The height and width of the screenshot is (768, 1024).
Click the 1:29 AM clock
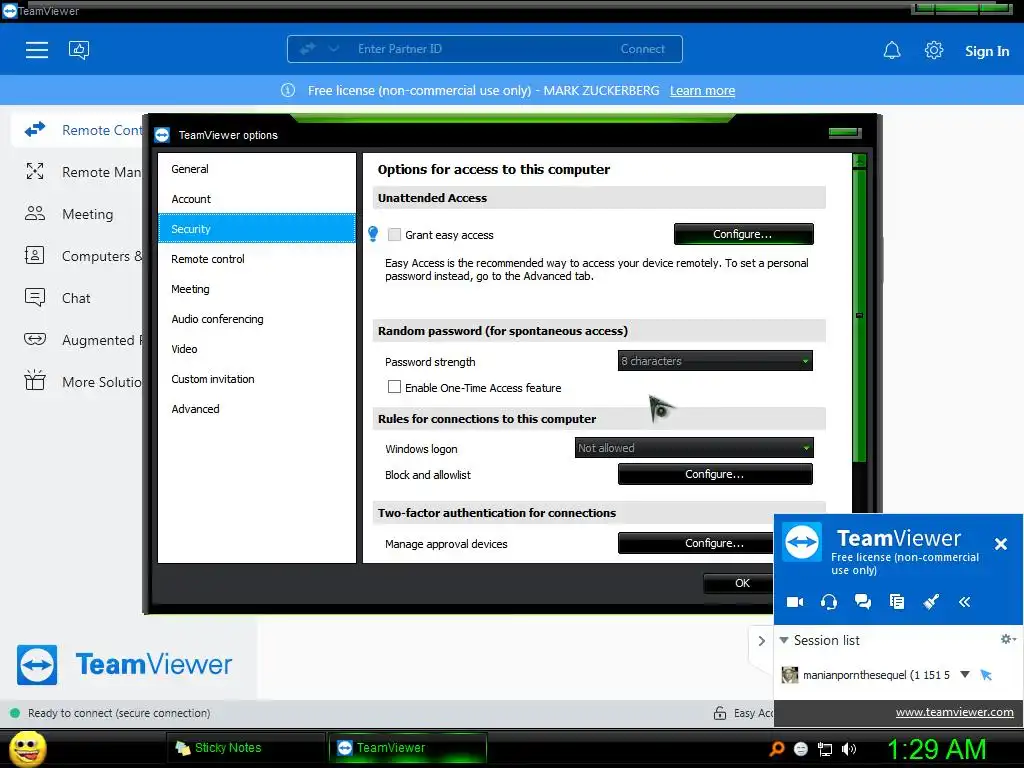tap(936, 749)
